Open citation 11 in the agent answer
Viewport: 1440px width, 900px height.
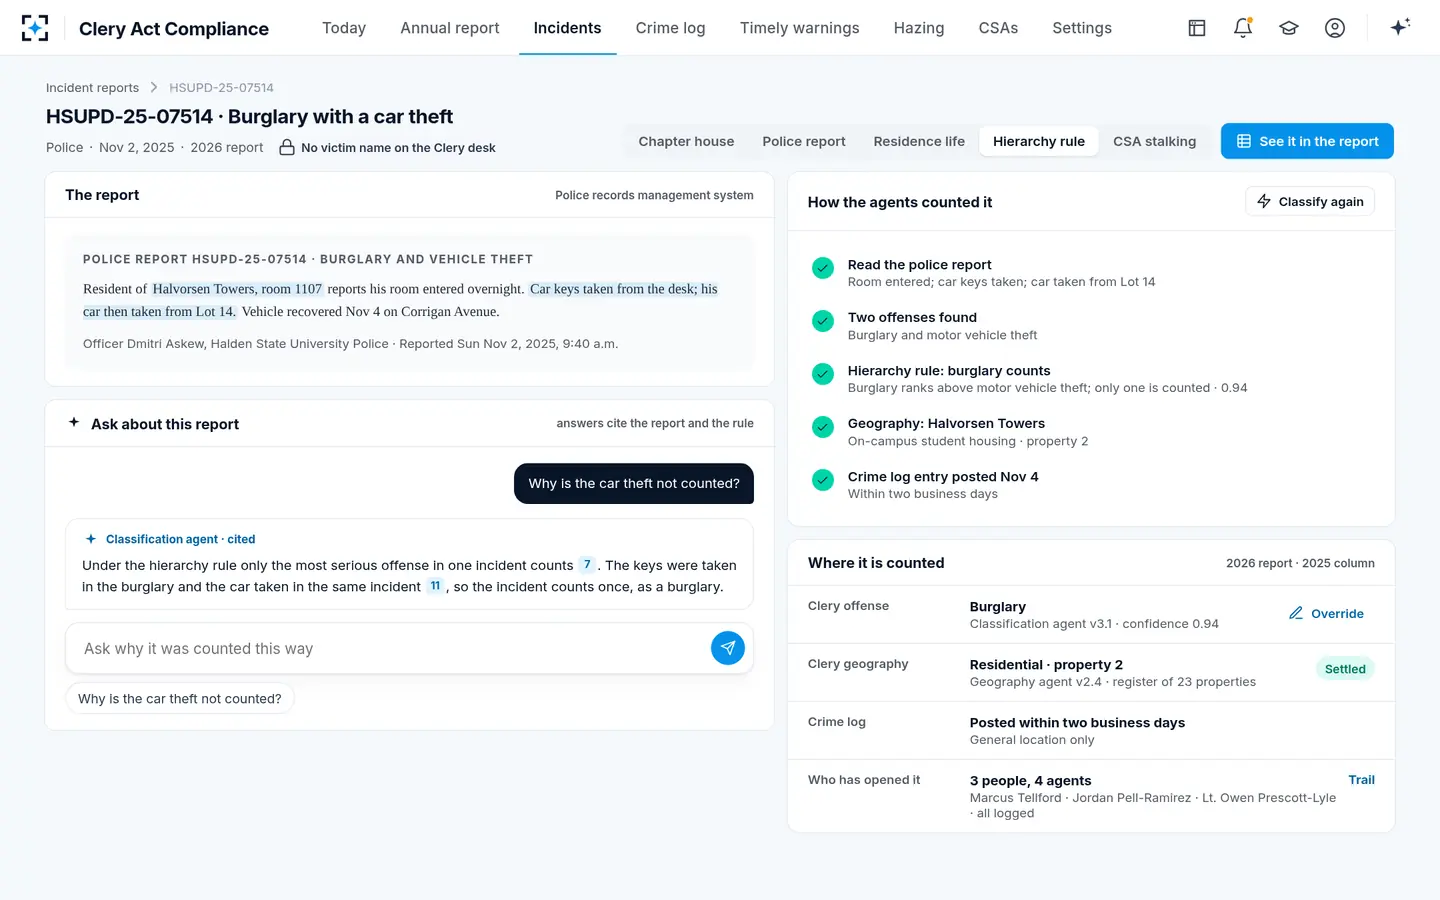pos(435,587)
